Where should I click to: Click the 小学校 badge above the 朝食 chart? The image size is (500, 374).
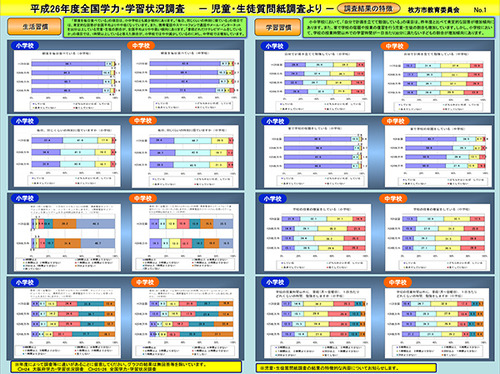[x=25, y=46]
